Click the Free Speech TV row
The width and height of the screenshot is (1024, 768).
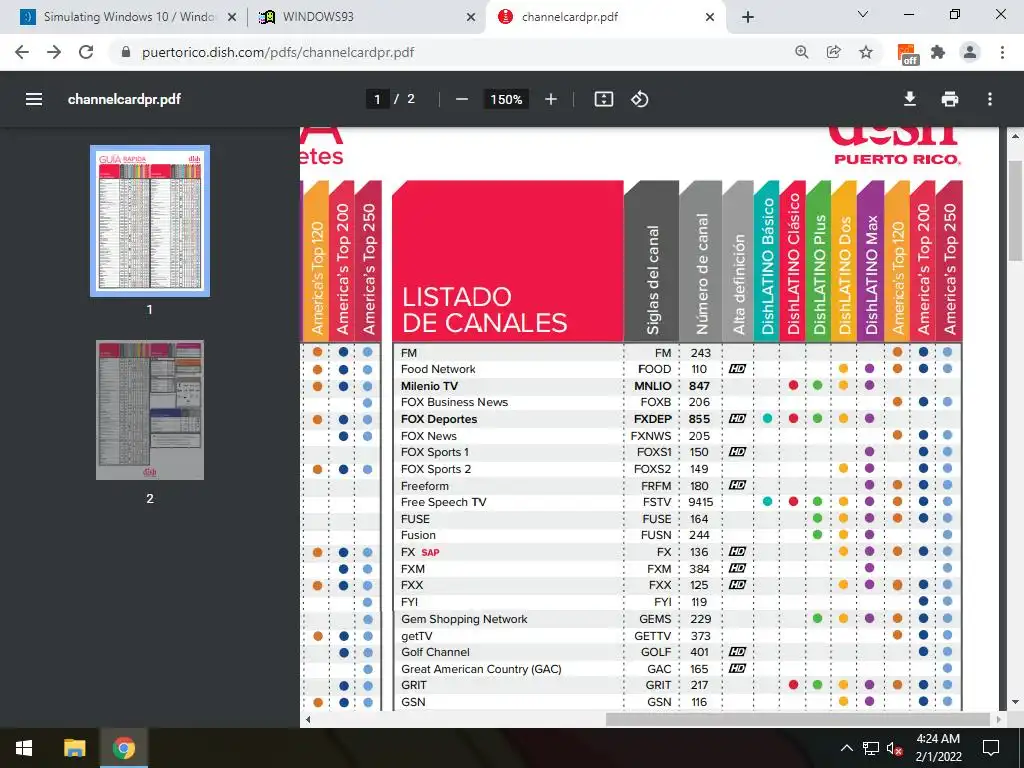click(677, 502)
